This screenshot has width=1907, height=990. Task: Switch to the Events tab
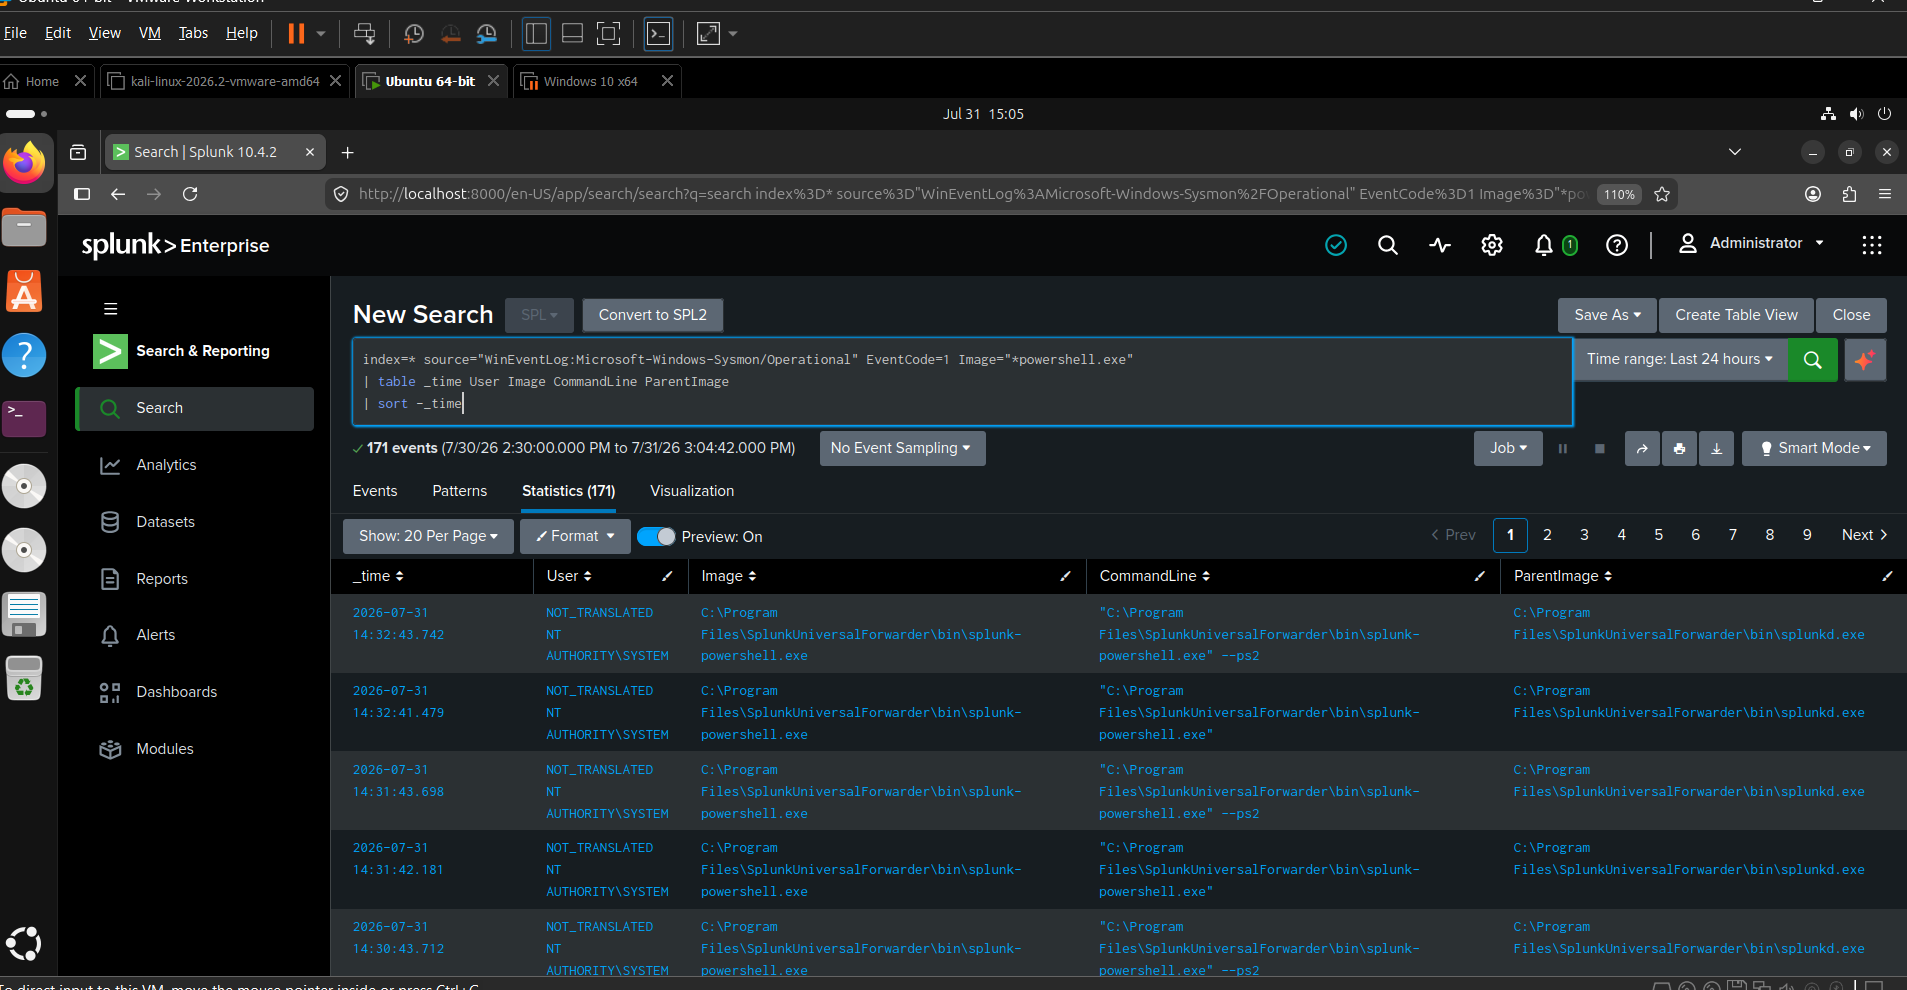(x=375, y=491)
